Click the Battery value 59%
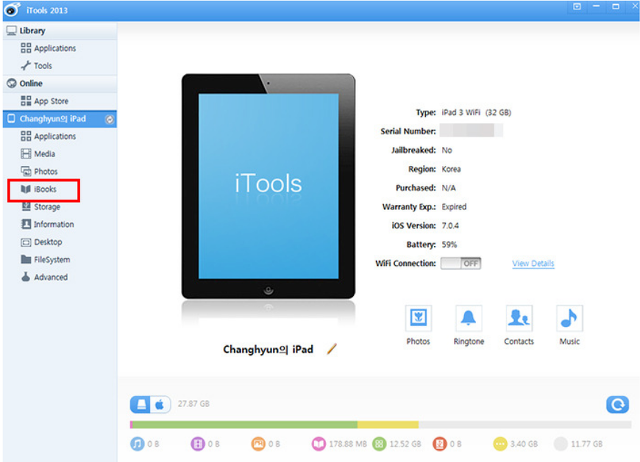The width and height of the screenshot is (640, 462). (449, 244)
